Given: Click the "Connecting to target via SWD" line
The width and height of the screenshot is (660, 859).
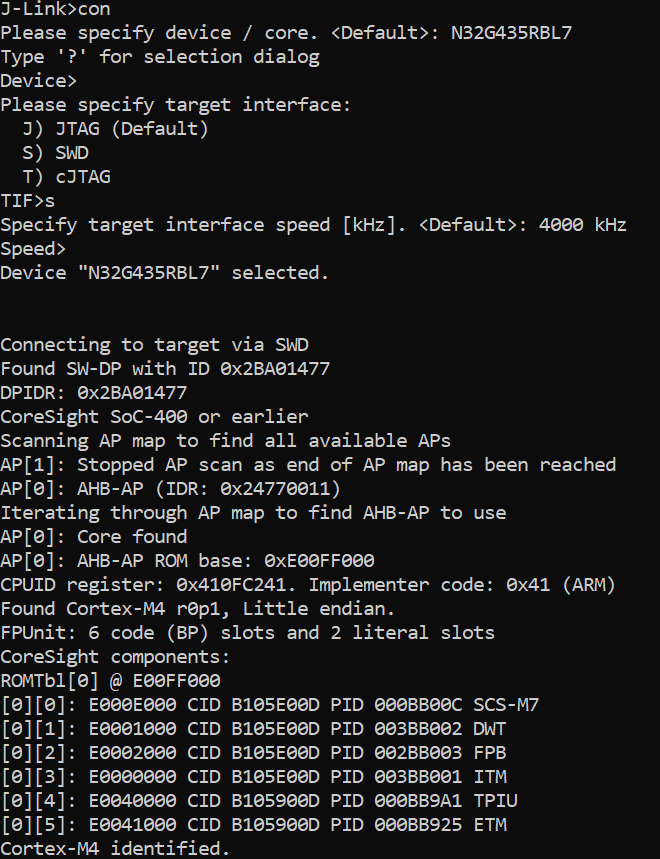Looking at the screenshot, I should pyautogui.click(x=154, y=345).
